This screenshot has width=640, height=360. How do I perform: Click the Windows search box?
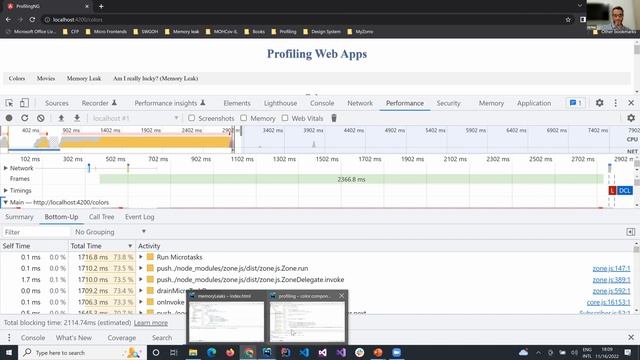[82, 352]
